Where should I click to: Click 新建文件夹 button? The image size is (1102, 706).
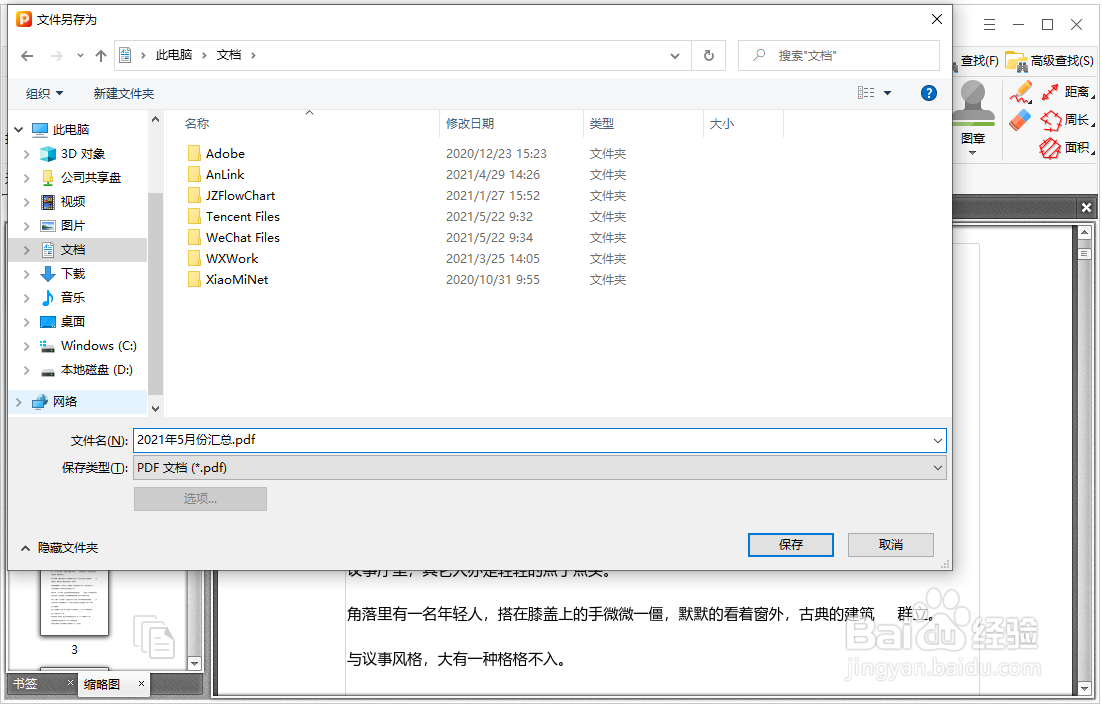pos(124,93)
